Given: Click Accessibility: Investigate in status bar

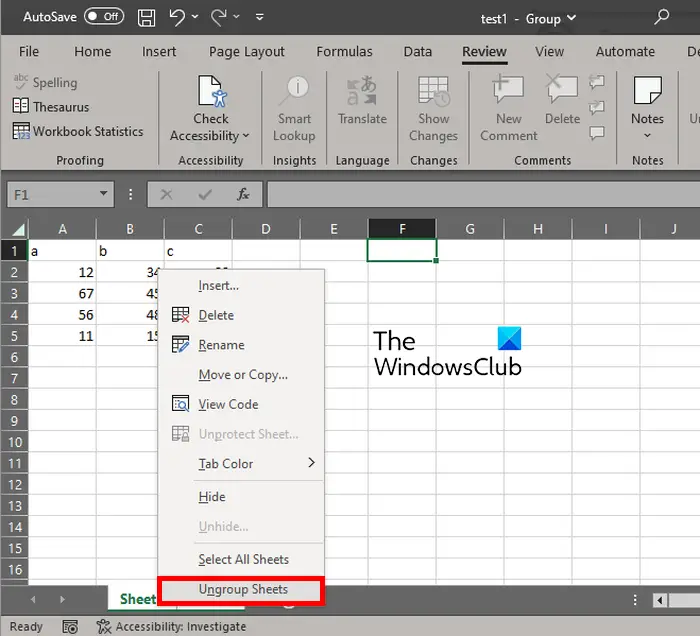Looking at the screenshot, I should tap(172, 627).
